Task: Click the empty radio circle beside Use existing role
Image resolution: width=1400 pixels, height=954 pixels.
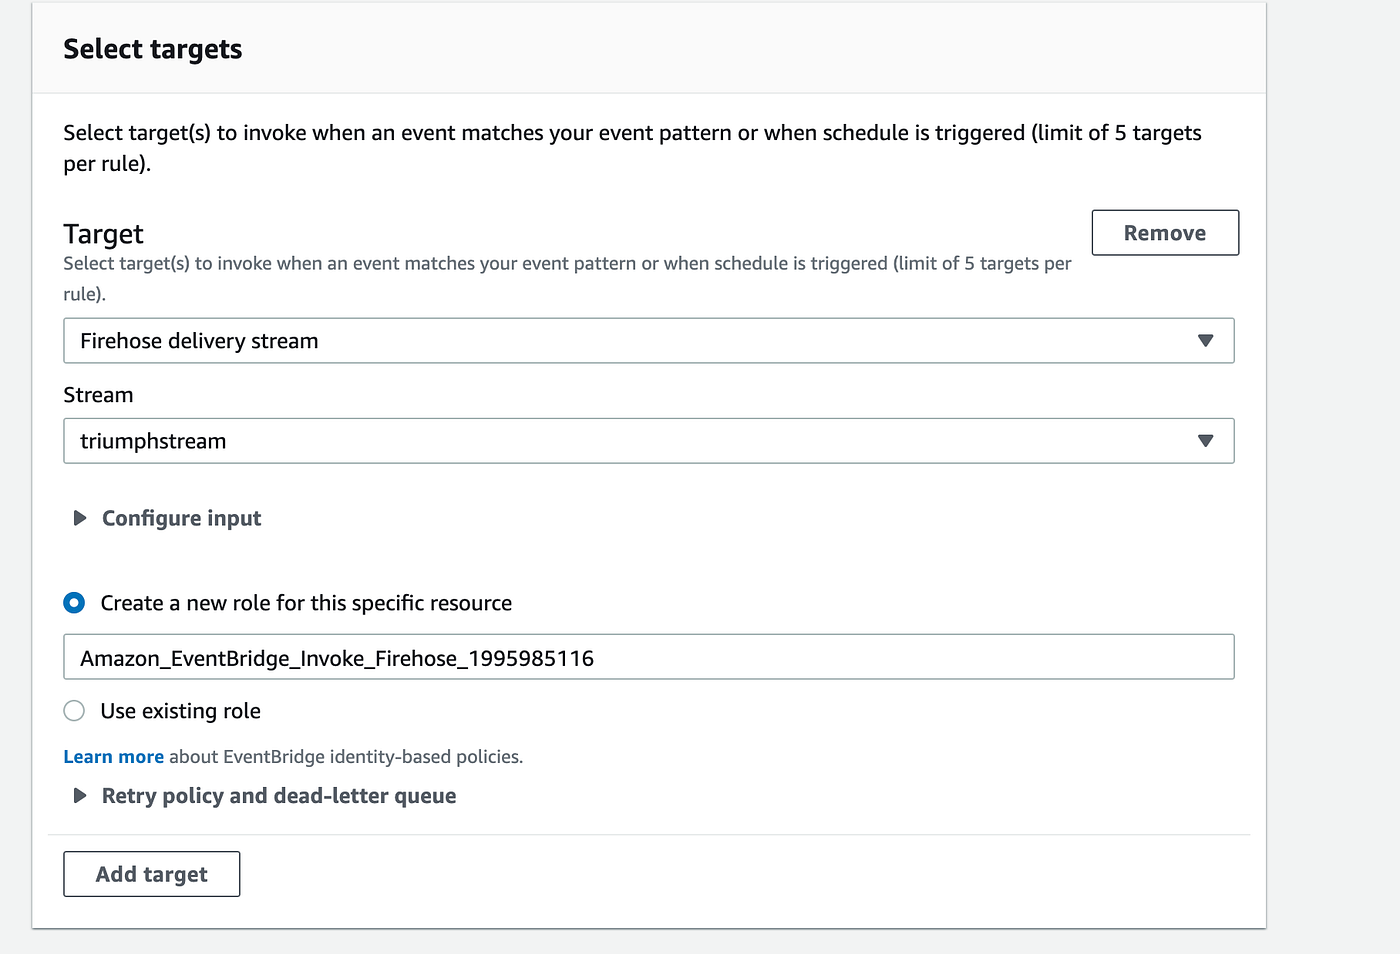Action: point(74,710)
